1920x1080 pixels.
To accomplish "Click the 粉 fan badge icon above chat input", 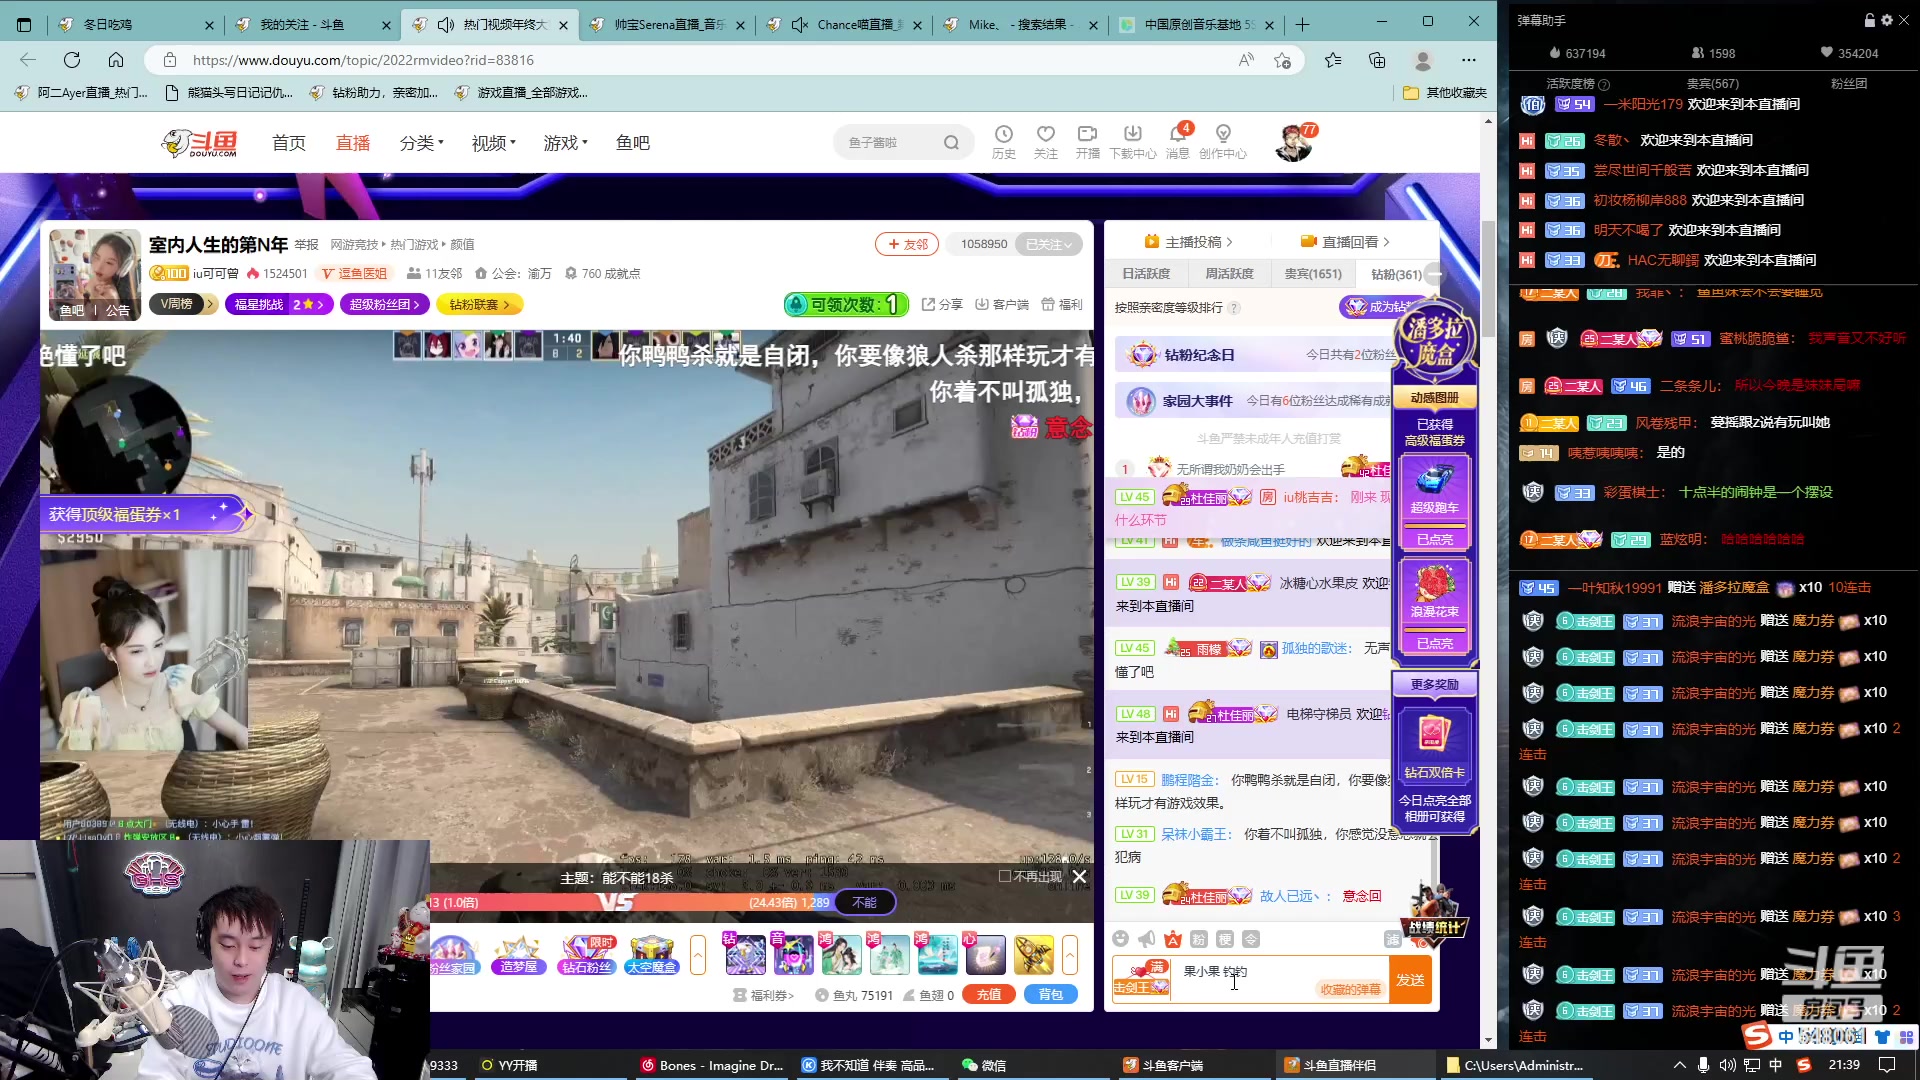I will [1199, 938].
